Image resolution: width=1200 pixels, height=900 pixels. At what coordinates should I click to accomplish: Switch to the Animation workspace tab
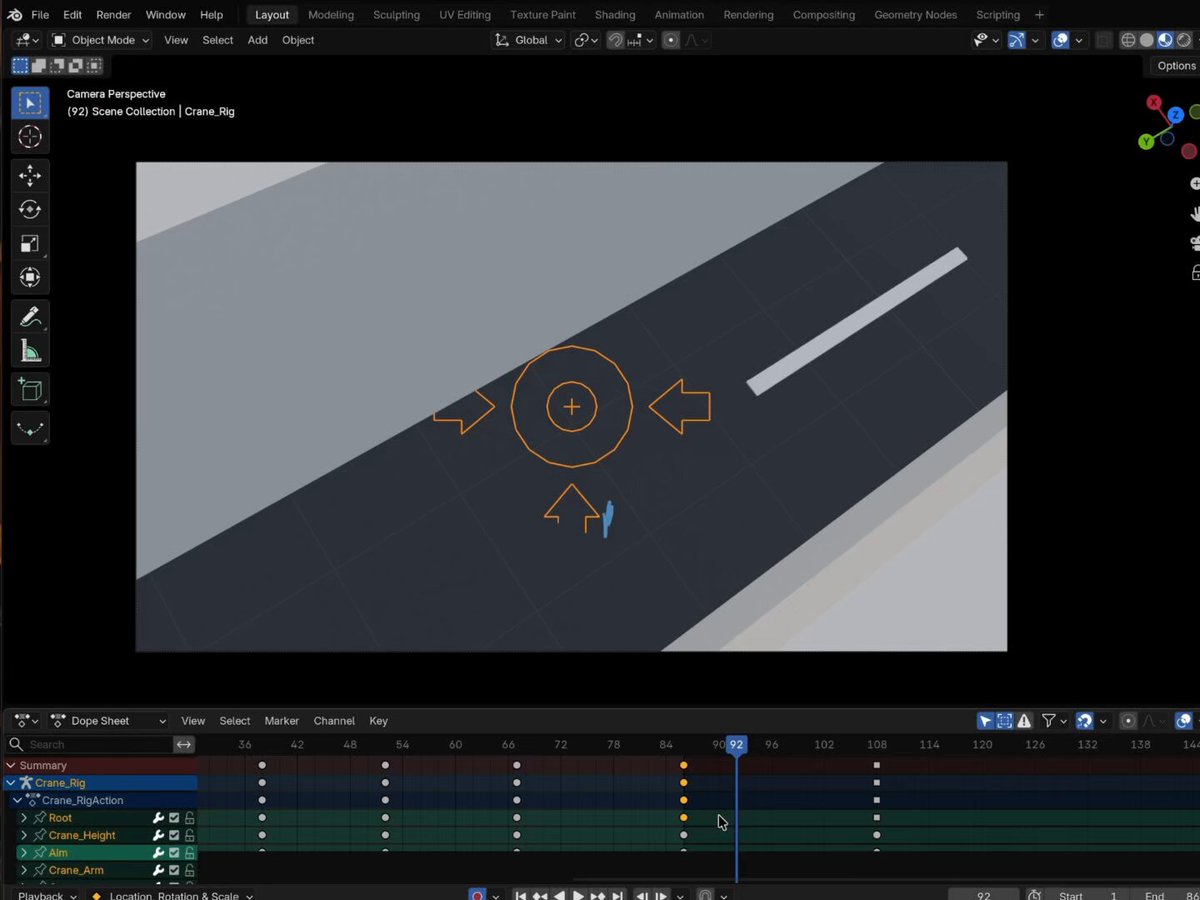(x=679, y=15)
